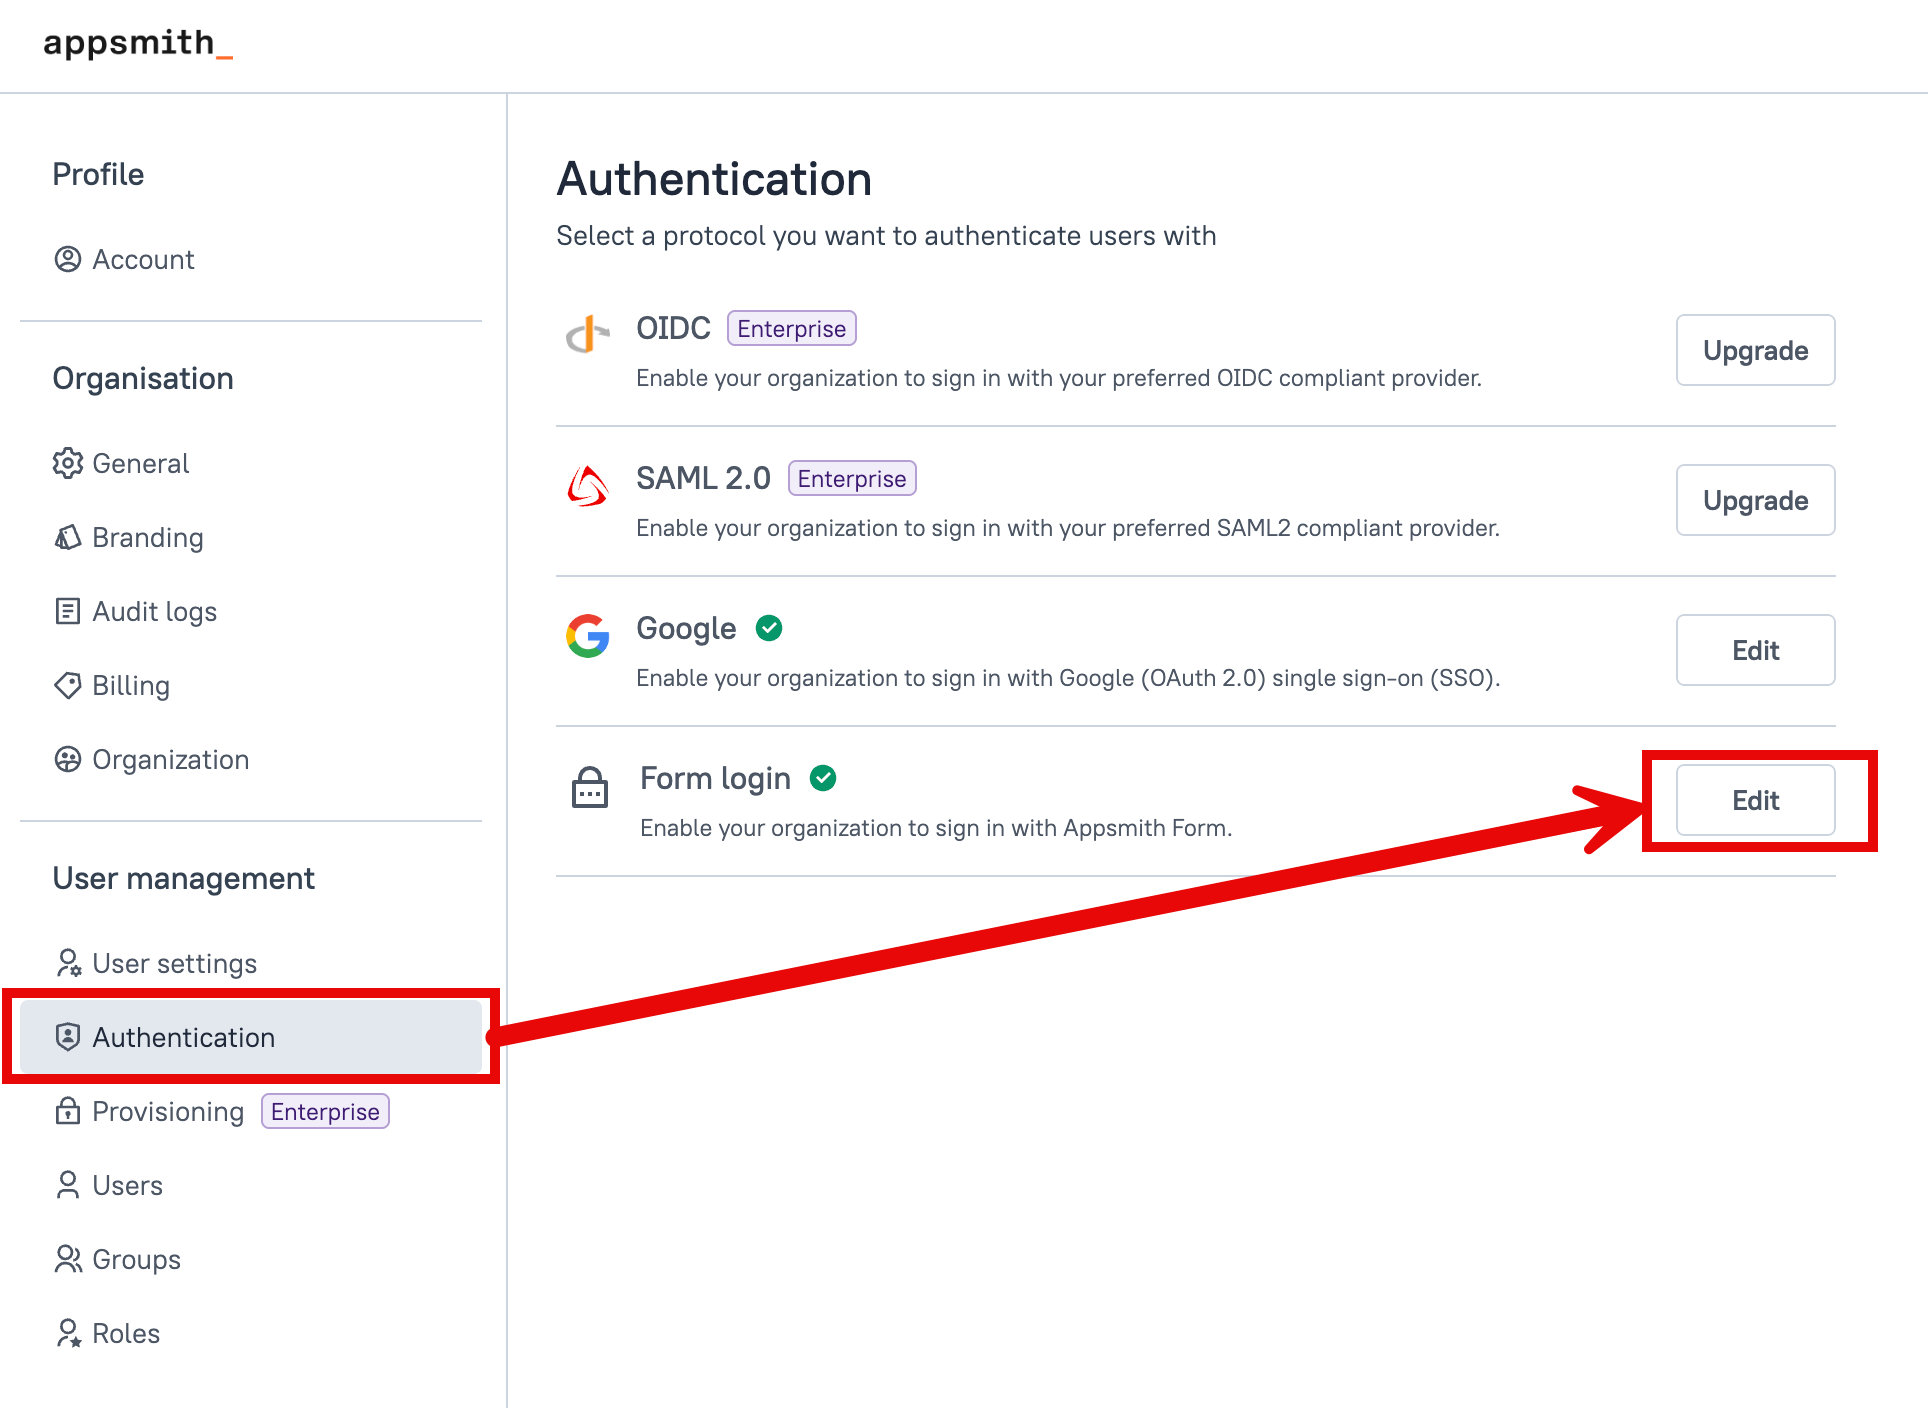Click the Audit logs document icon
Viewport: 1928px width, 1408px height.
click(68, 611)
